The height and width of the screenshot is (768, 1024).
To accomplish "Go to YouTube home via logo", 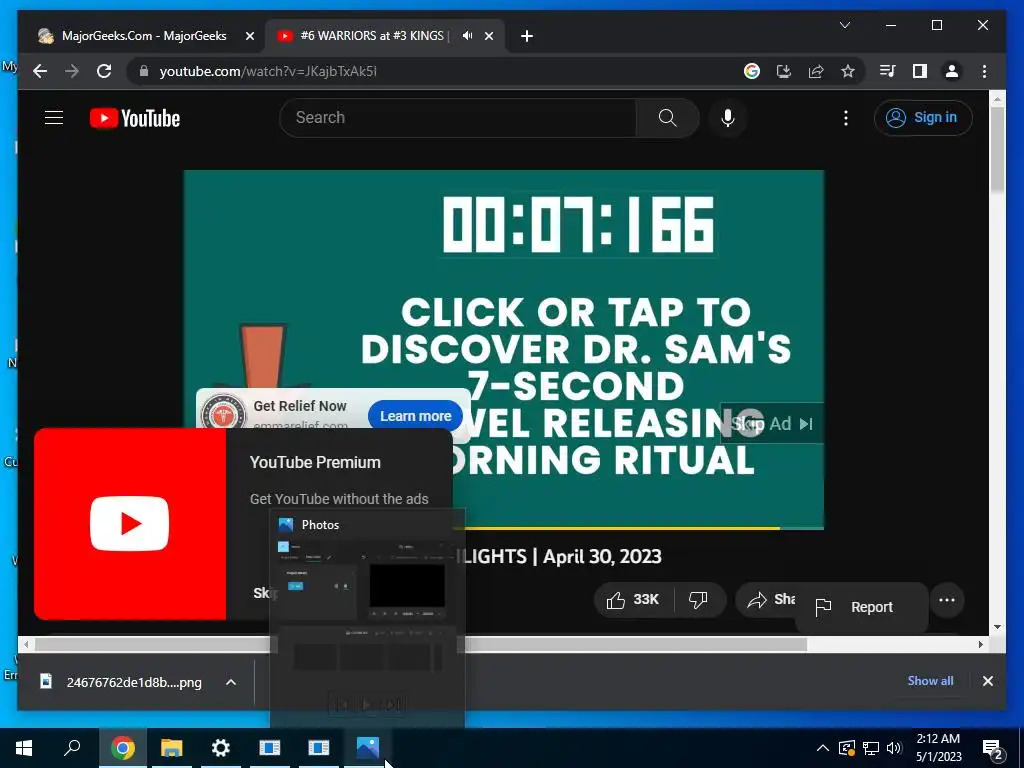I will click(x=135, y=118).
